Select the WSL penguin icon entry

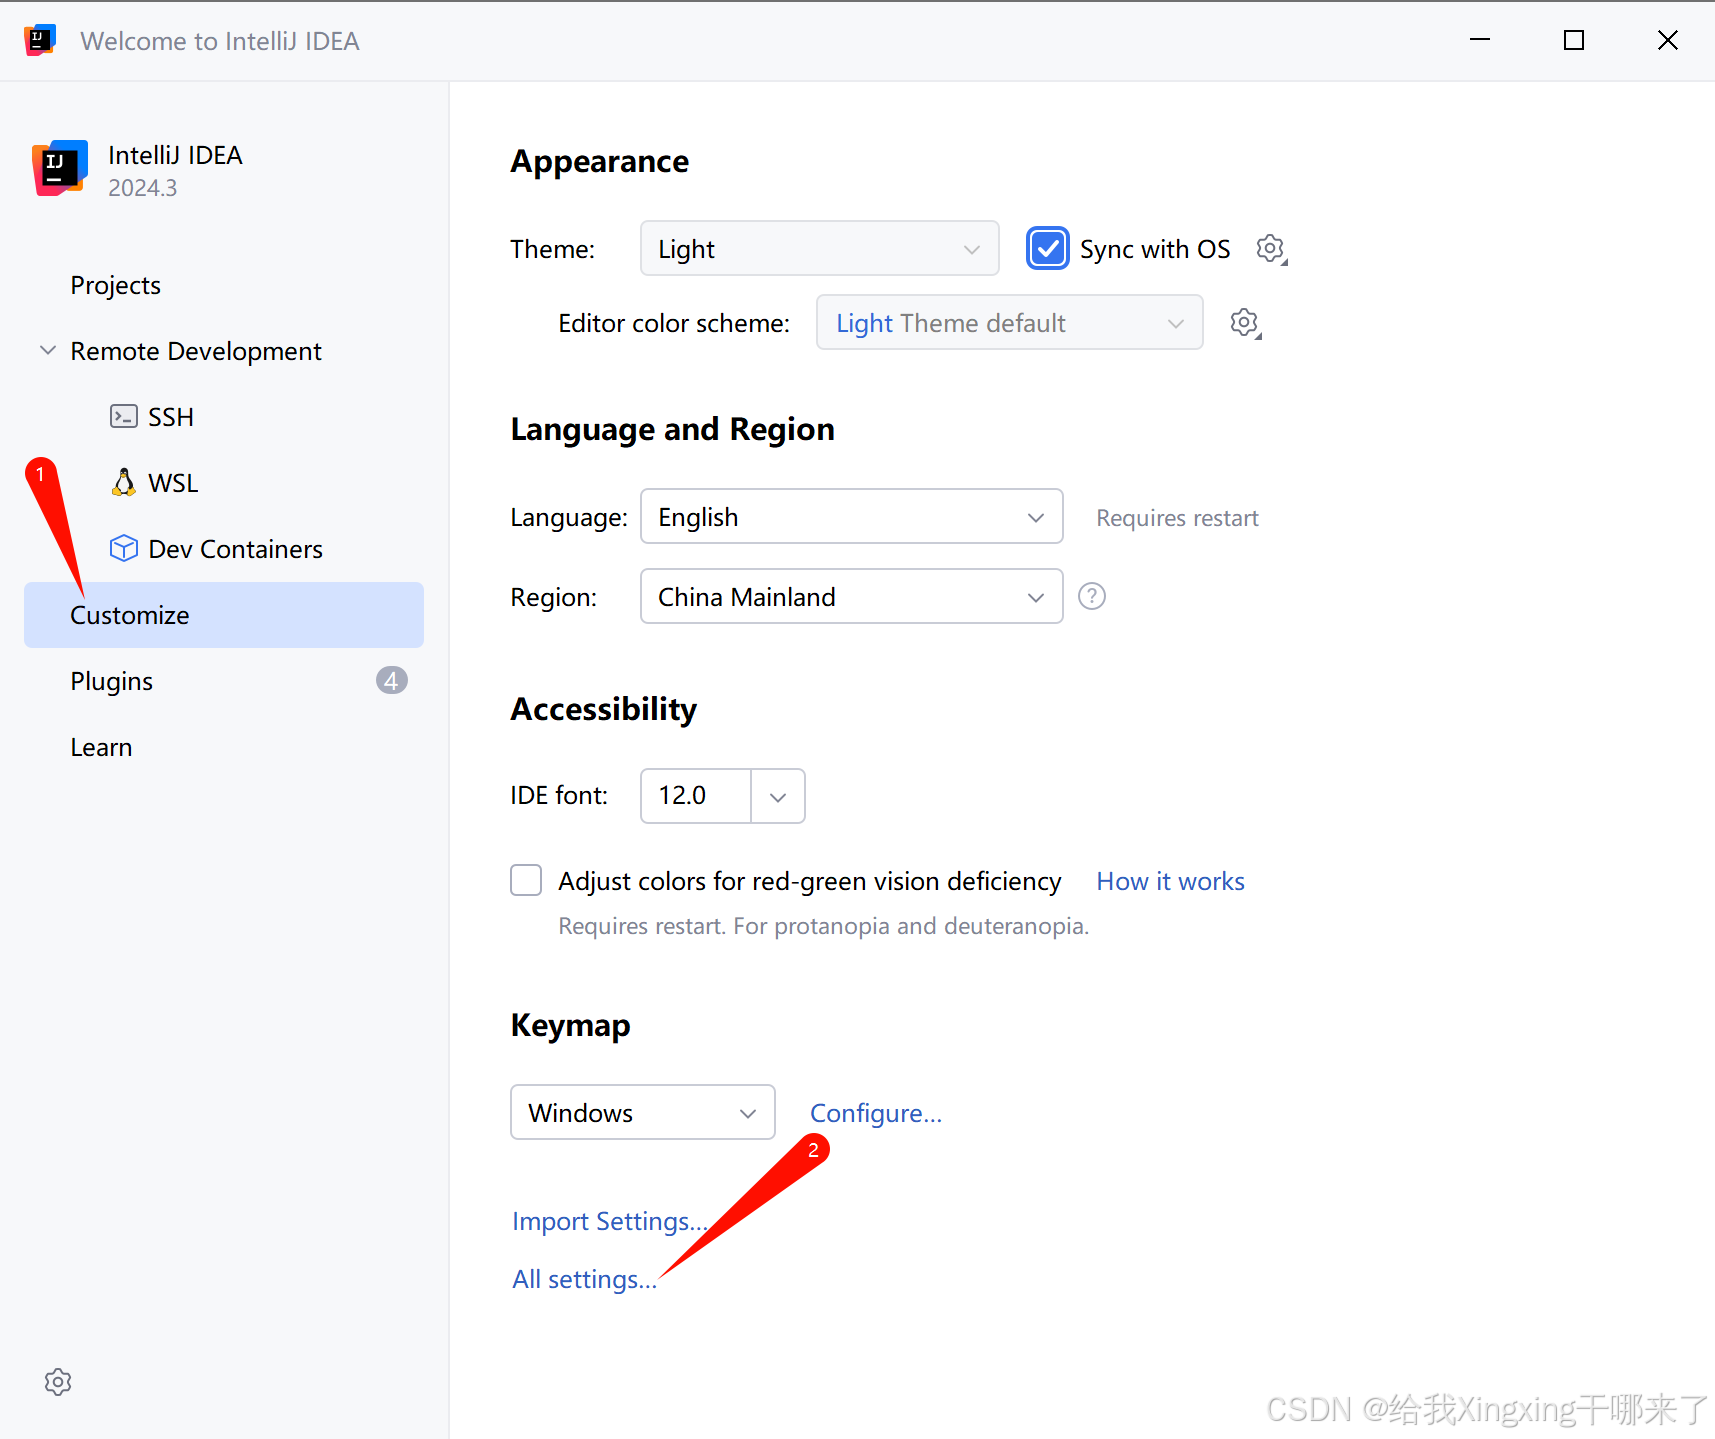click(x=124, y=483)
